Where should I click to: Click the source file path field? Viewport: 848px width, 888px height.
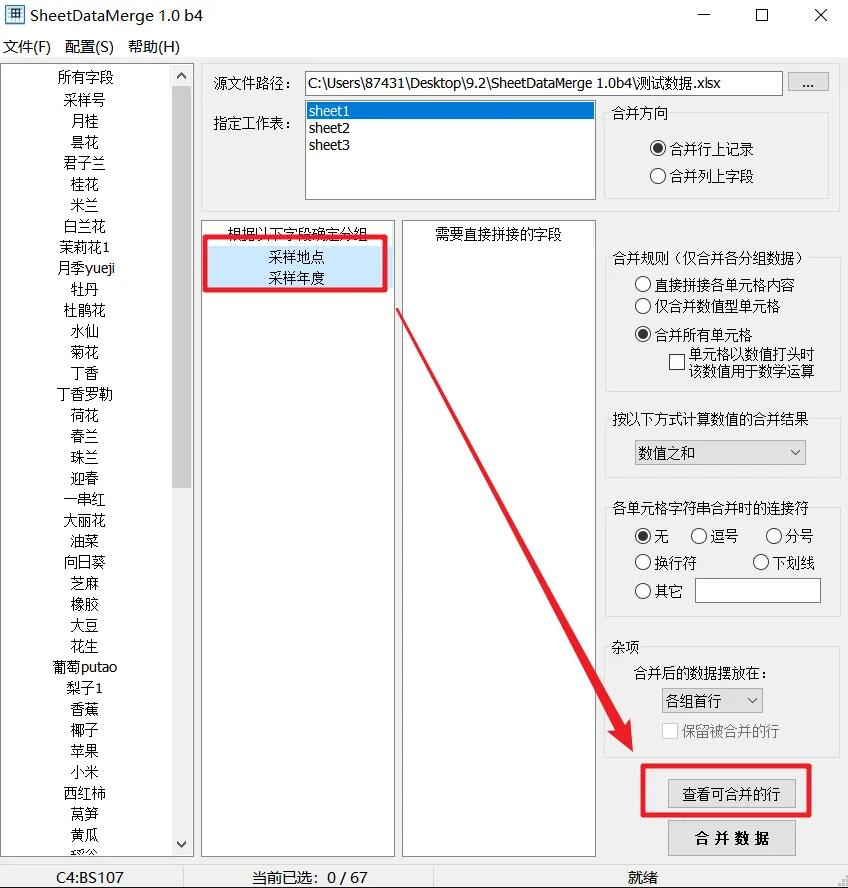(543, 83)
